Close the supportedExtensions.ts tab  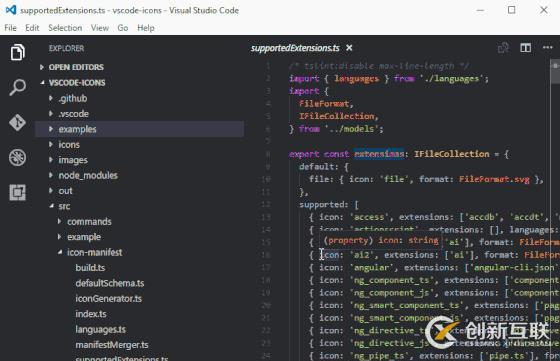349,47
